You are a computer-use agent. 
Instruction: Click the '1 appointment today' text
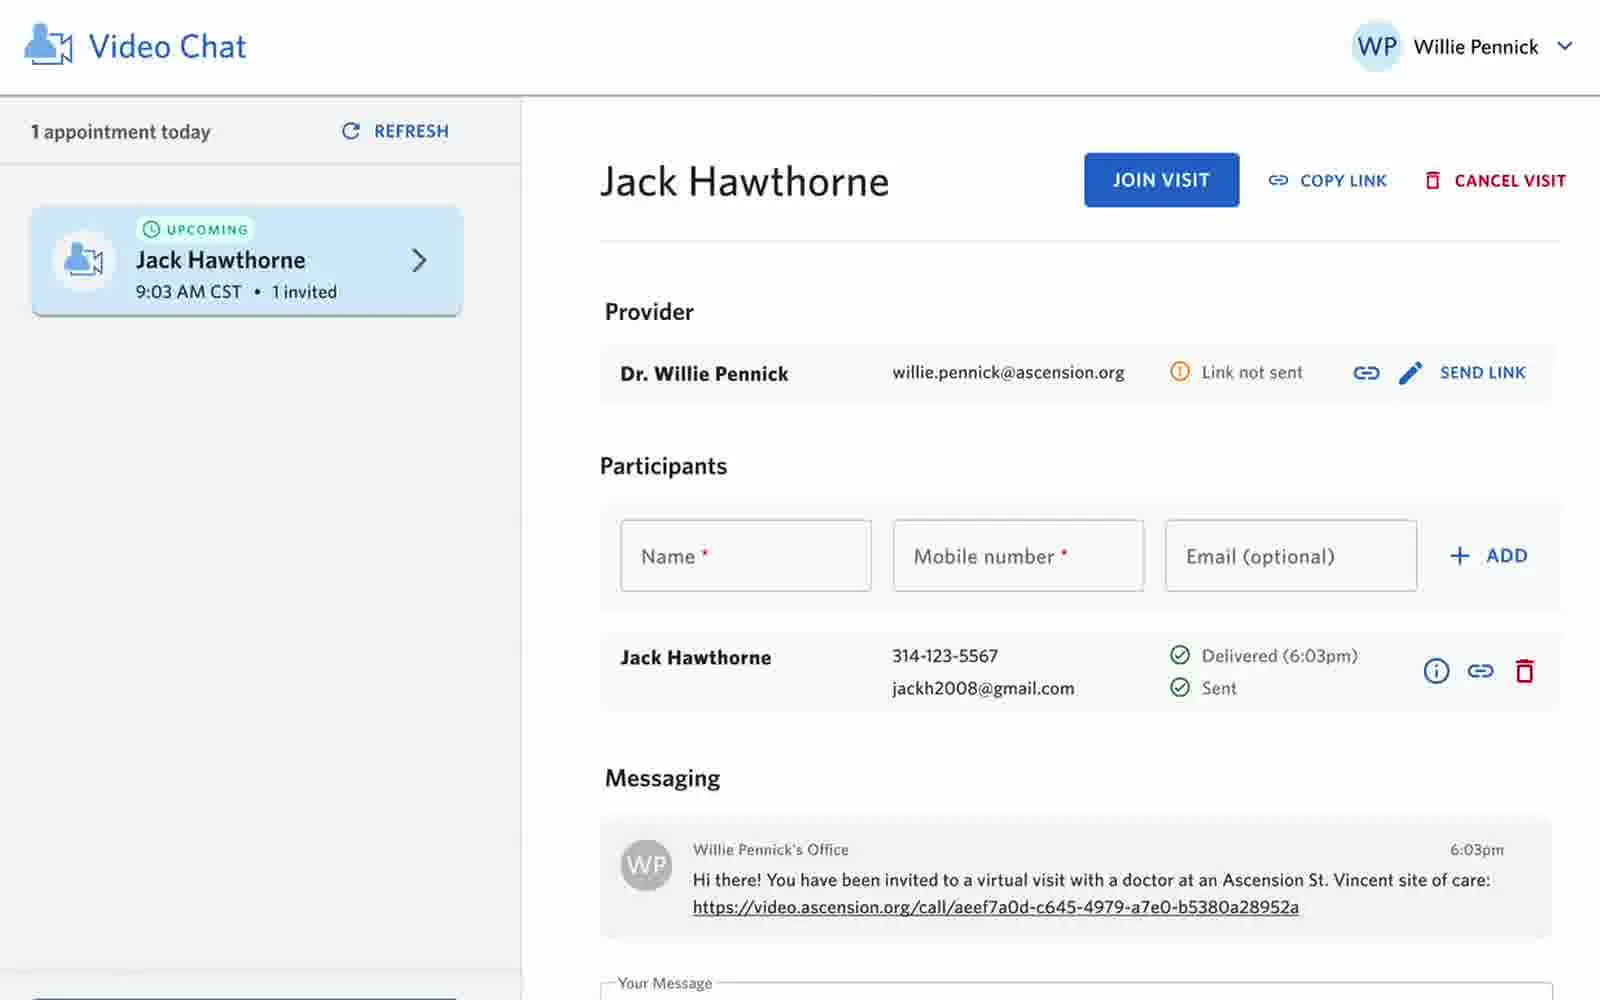[120, 132]
